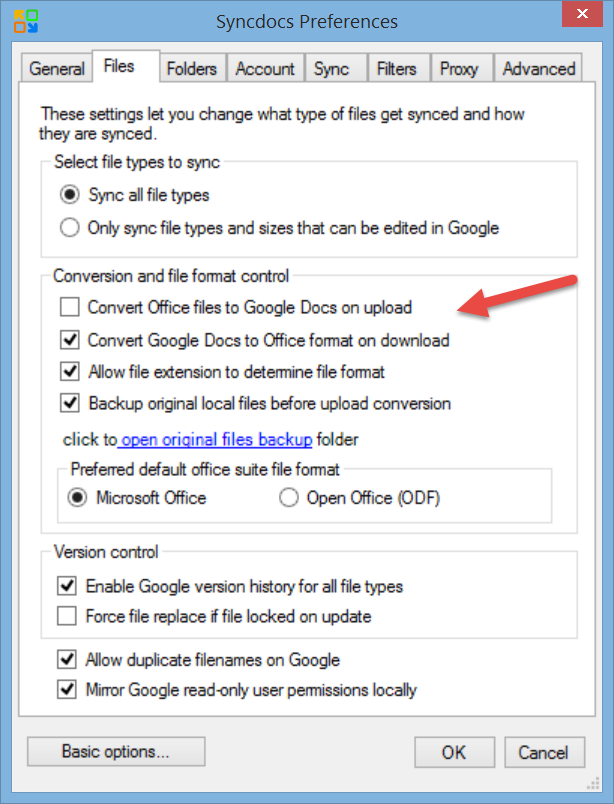Select Microsoft Office as preferred format
This screenshot has height=804, width=614.
(x=137, y=498)
